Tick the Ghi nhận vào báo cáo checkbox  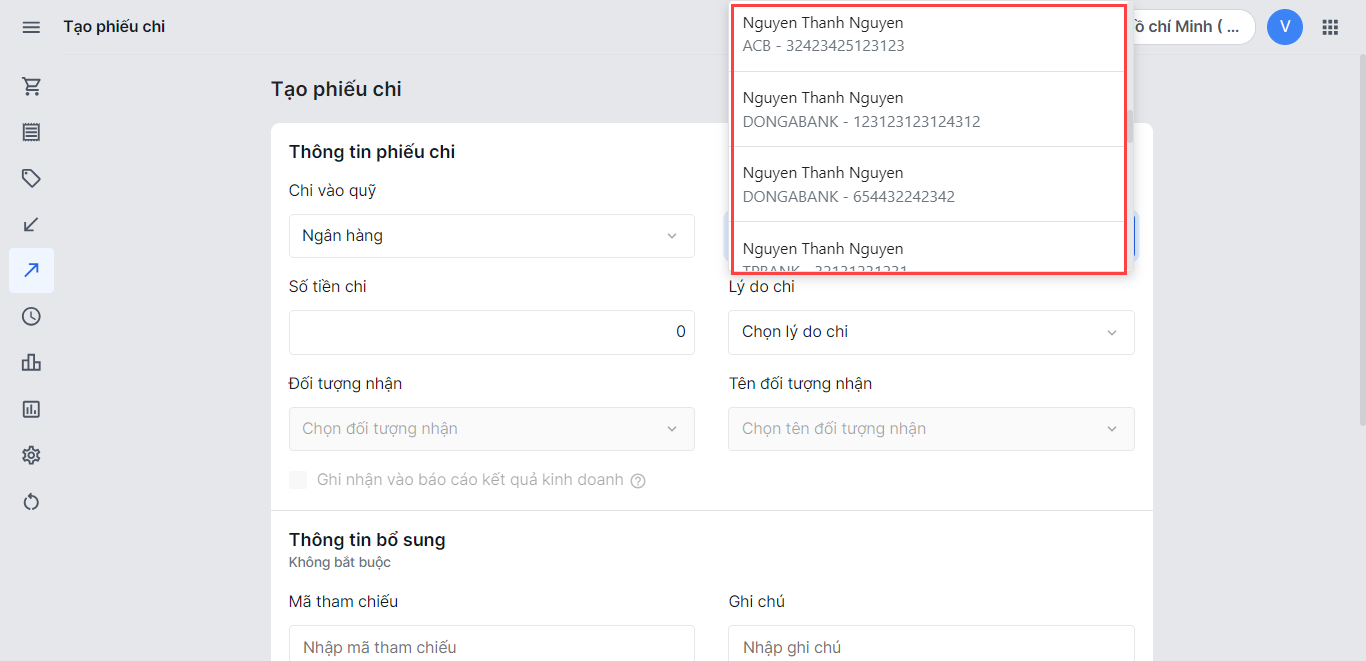pos(298,480)
